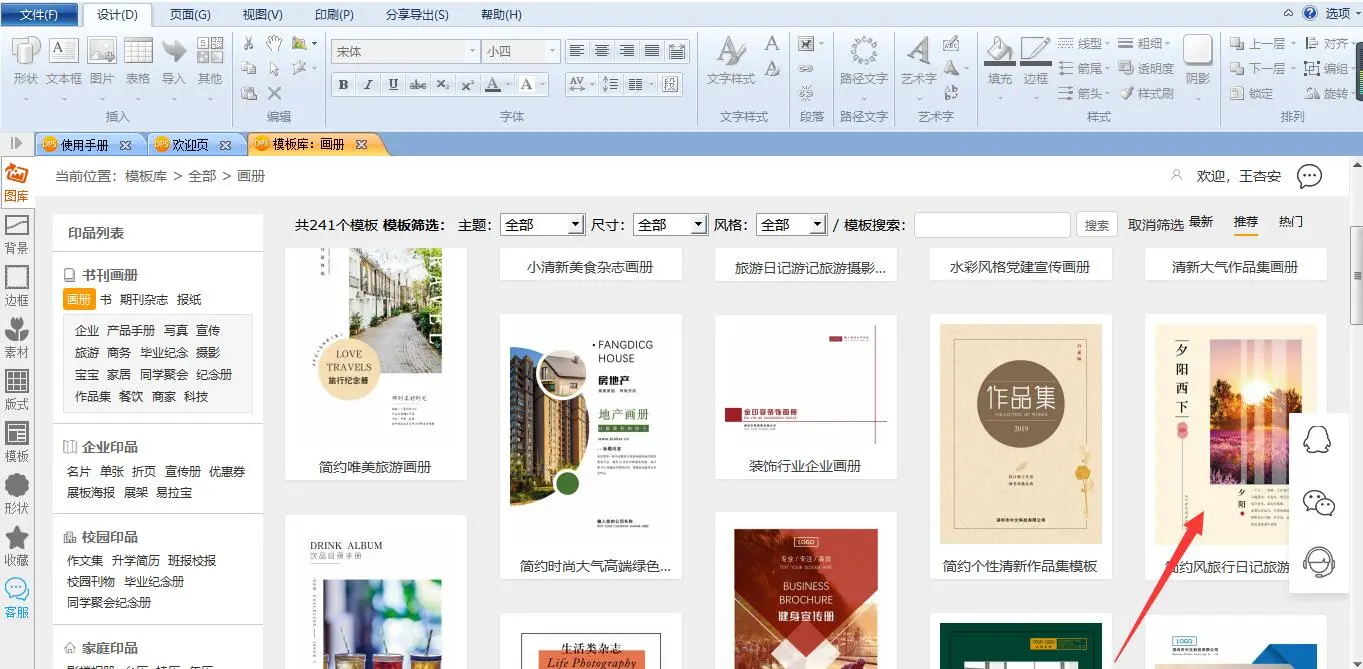Click the WeChat floating icon
This screenshot has height=669, width=1363.
tap(1318, 503)
